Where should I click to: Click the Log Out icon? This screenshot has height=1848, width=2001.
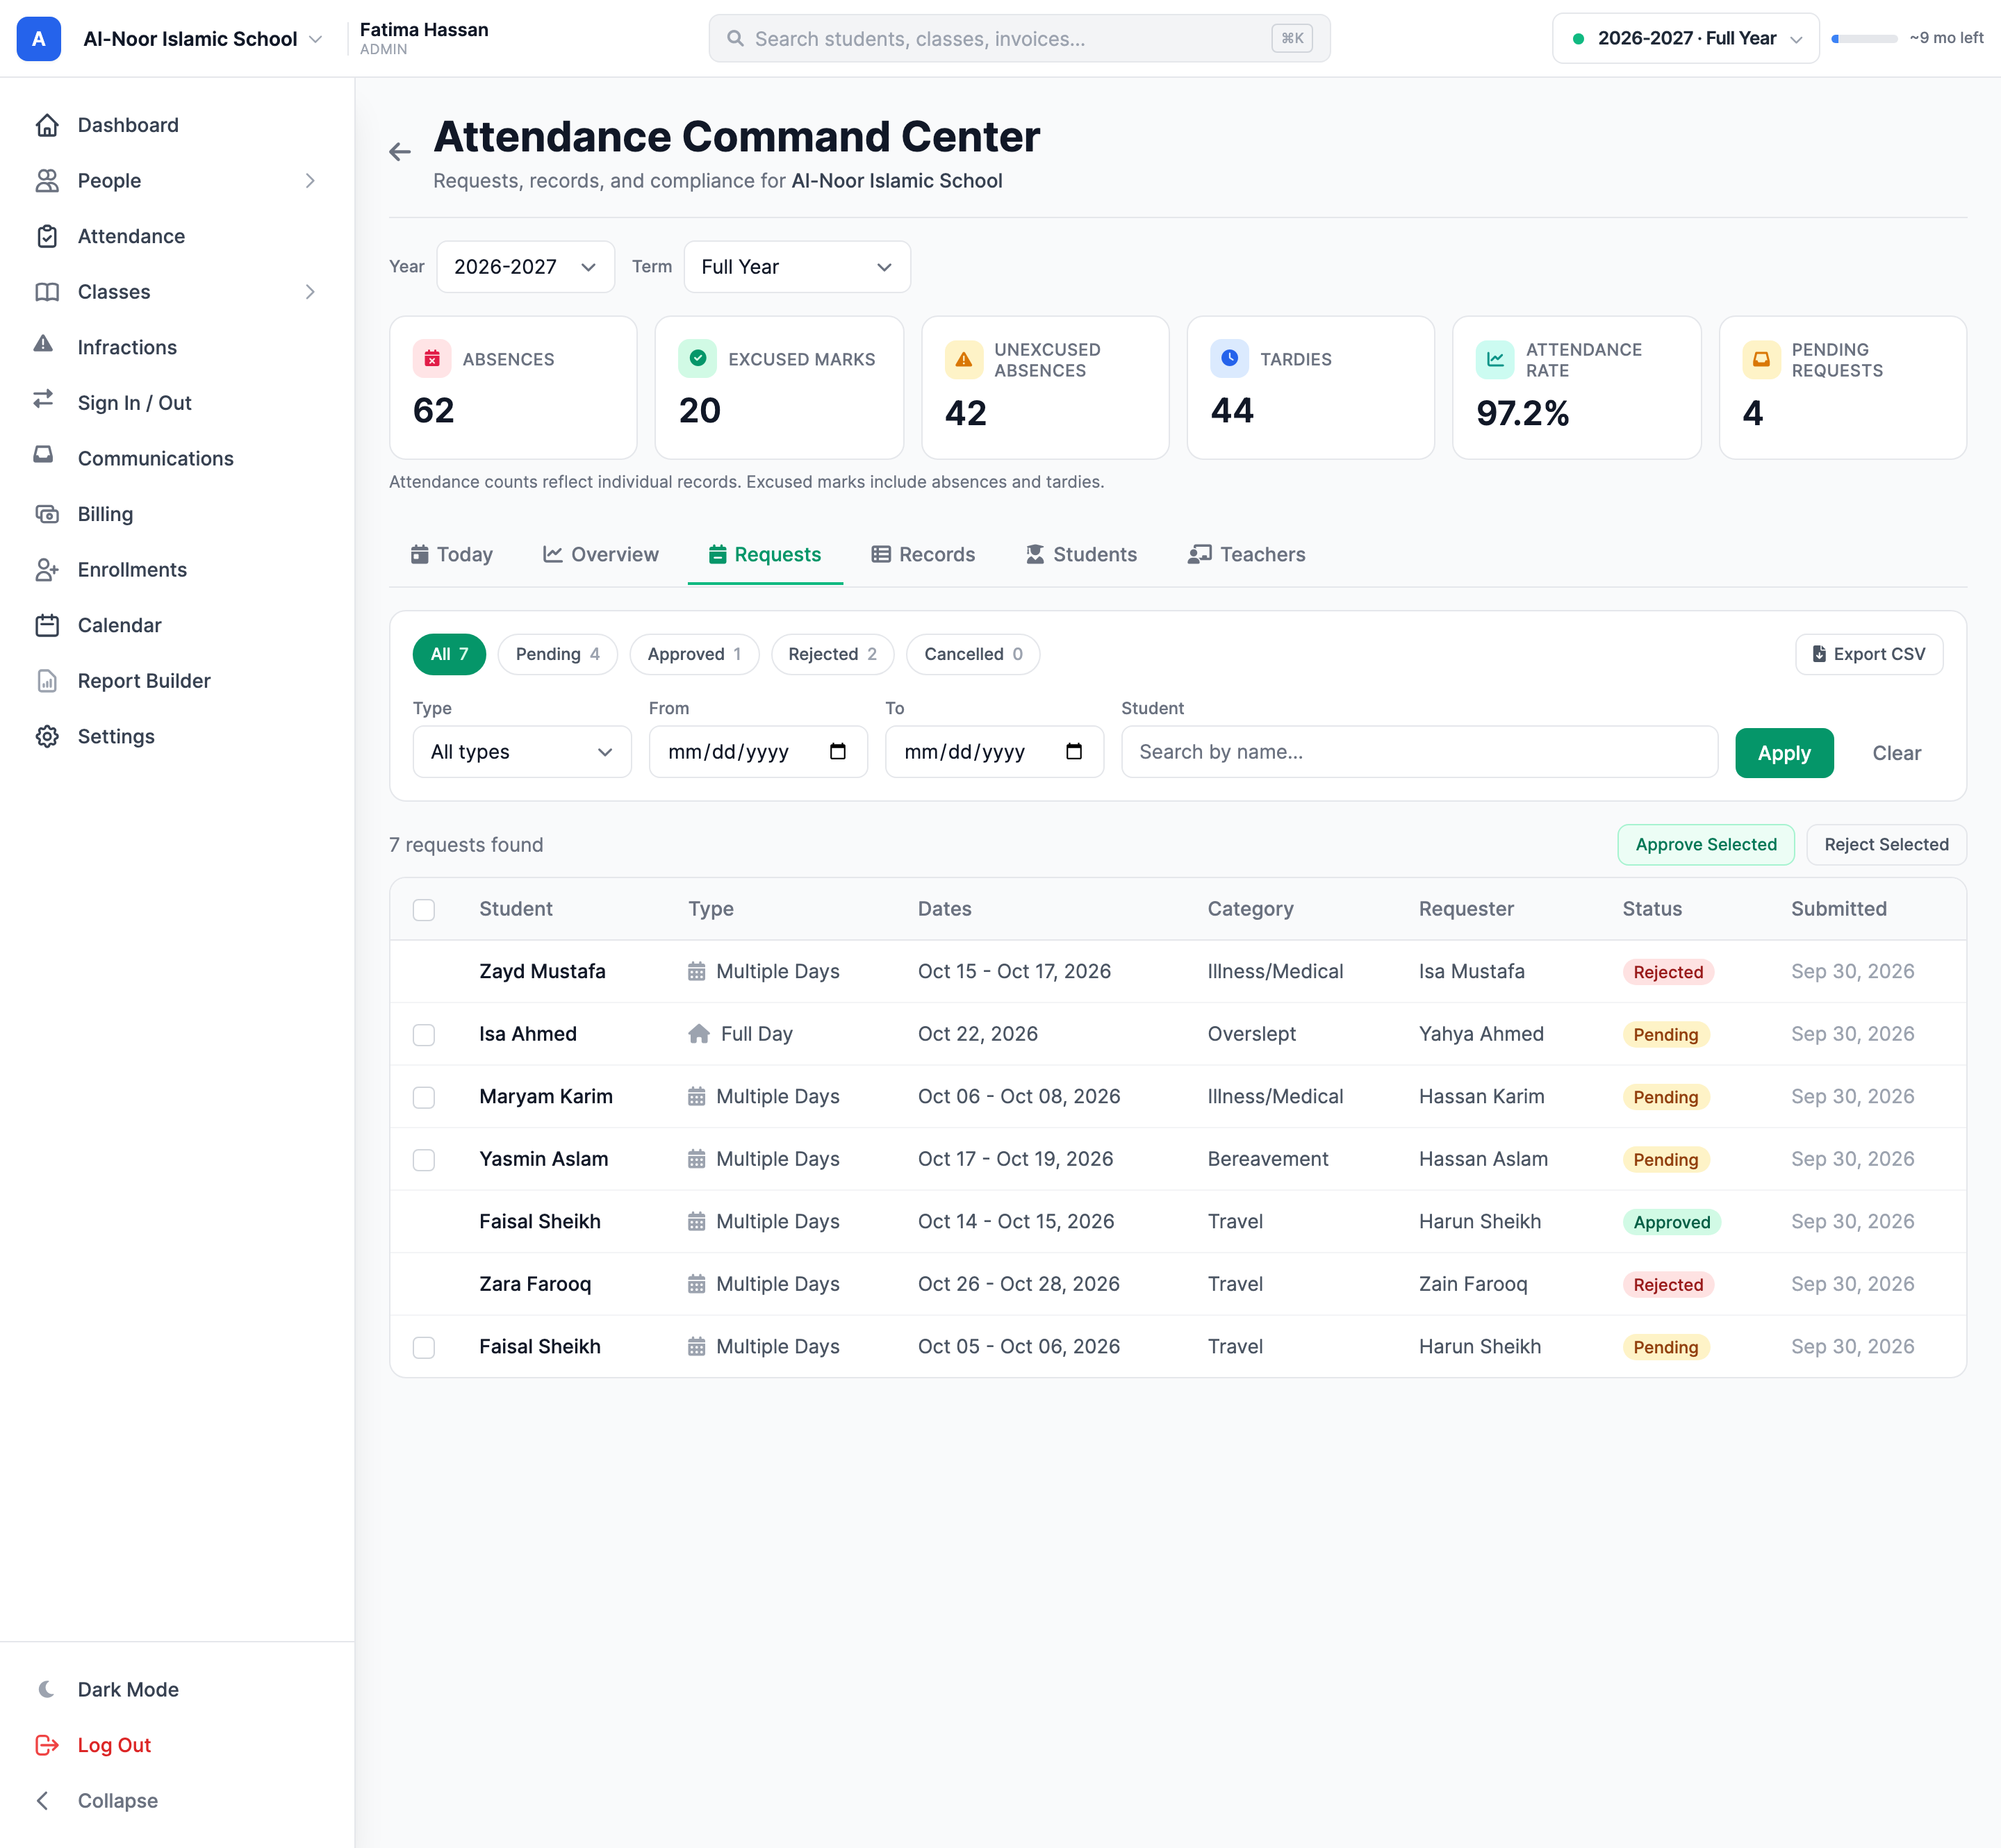point(47,1745)
